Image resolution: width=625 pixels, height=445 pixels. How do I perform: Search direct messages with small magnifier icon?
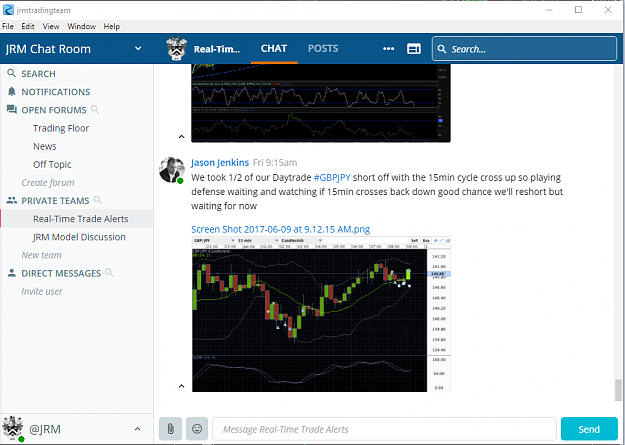click(109, 272)
